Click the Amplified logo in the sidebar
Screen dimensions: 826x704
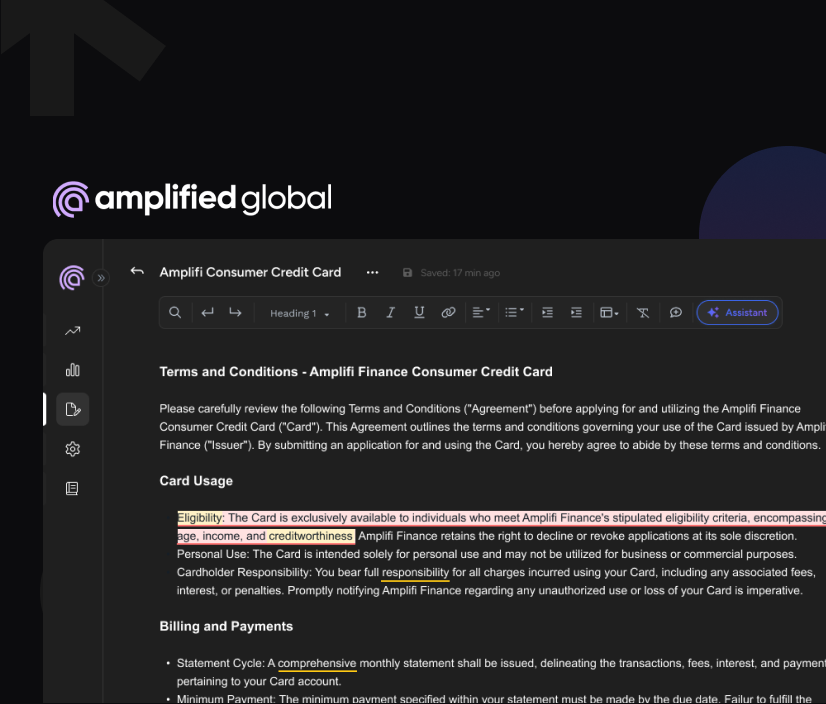(x=72, y=278)
